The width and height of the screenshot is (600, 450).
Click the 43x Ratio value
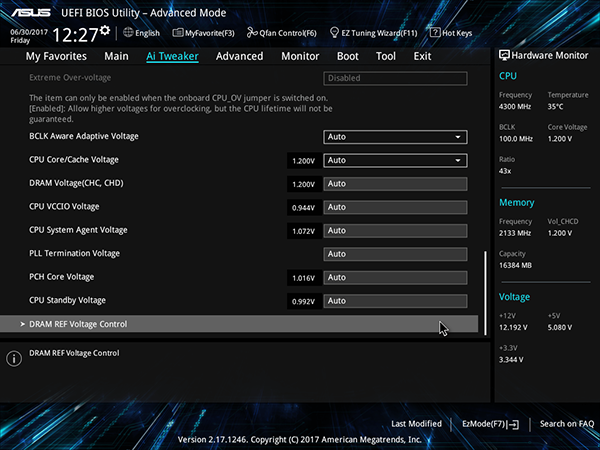505,171
